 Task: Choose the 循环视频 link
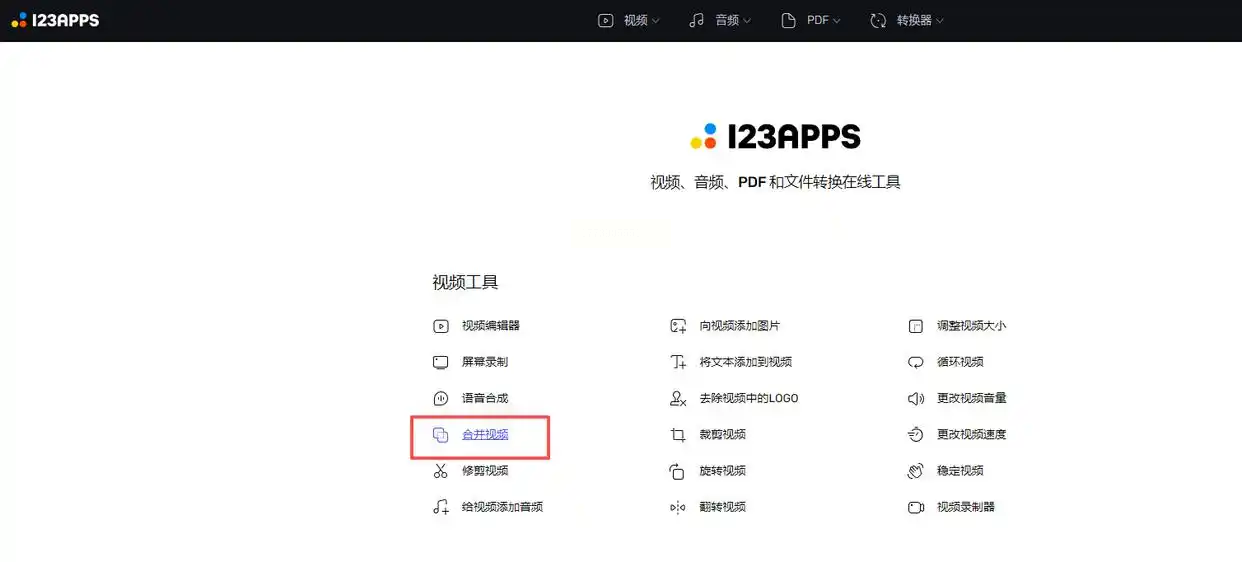click(x=960, y=362)
